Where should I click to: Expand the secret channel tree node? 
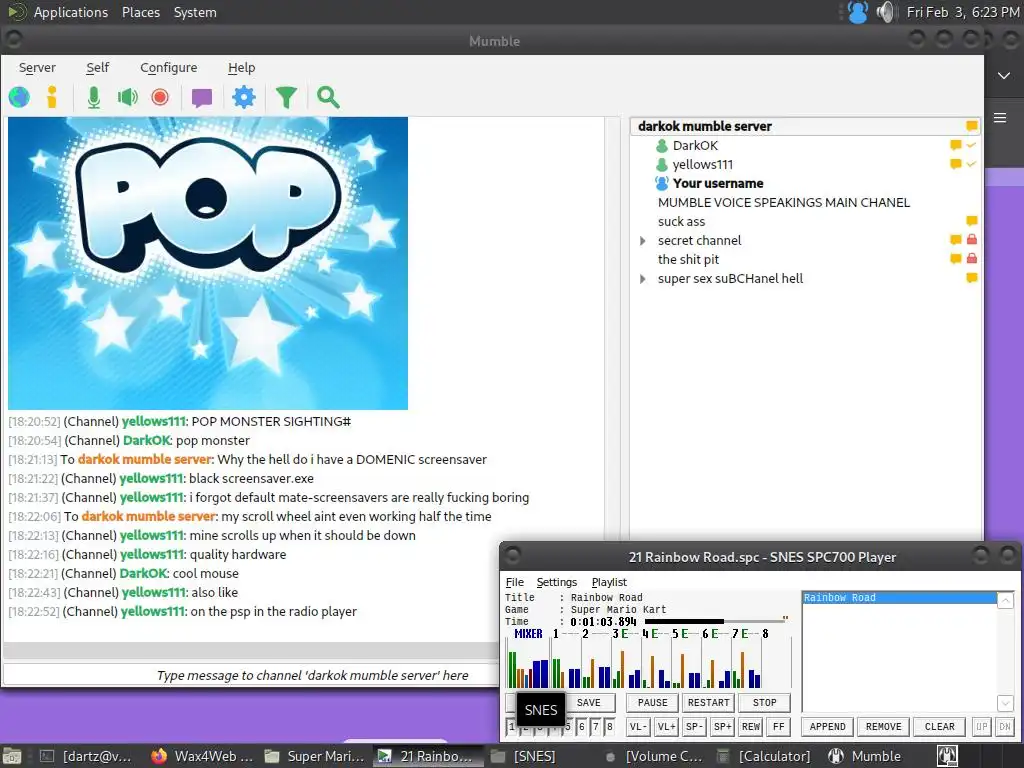pyautogui.click(x=643, y=241)
